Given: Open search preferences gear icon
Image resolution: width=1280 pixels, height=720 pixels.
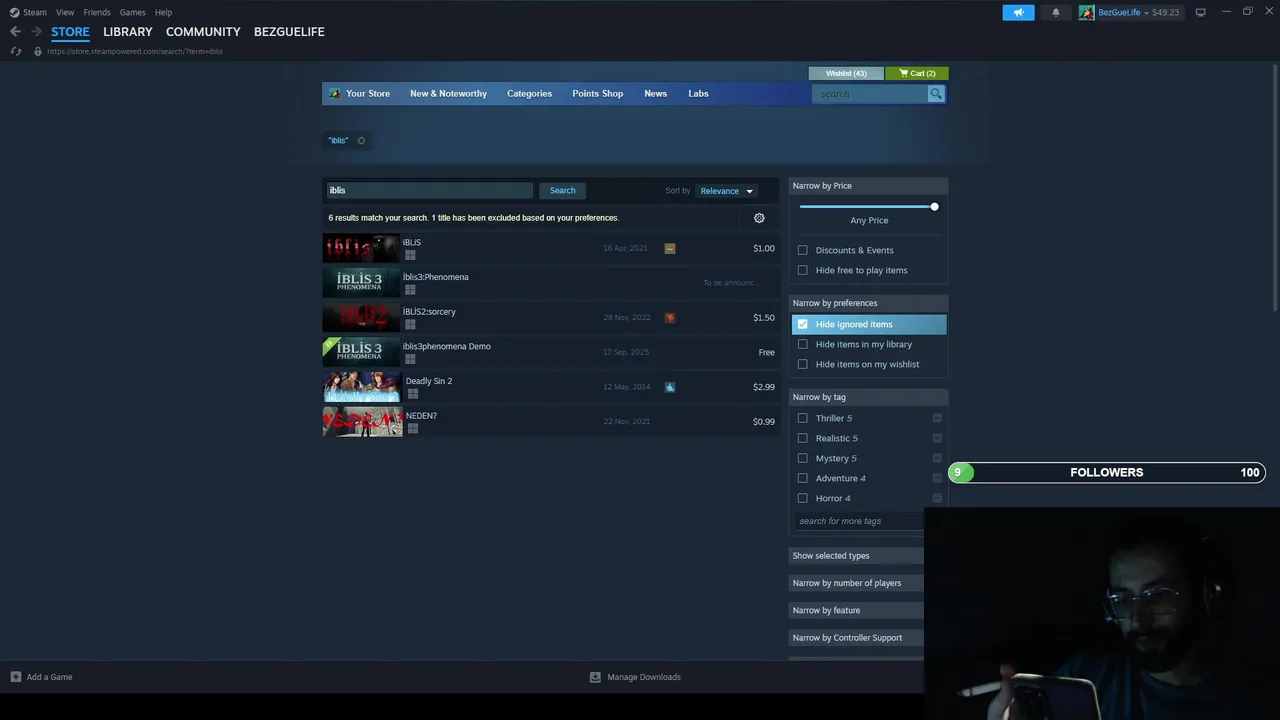Looking at the screenshot, I should tap(759, 218).
